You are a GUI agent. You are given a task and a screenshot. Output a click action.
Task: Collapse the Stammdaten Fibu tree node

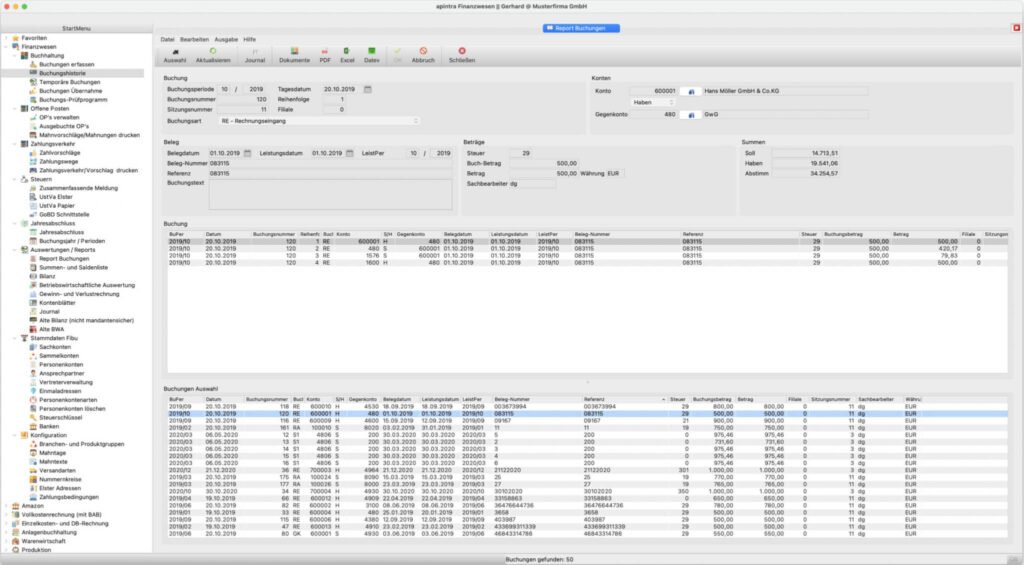click(x=15, y=338)
